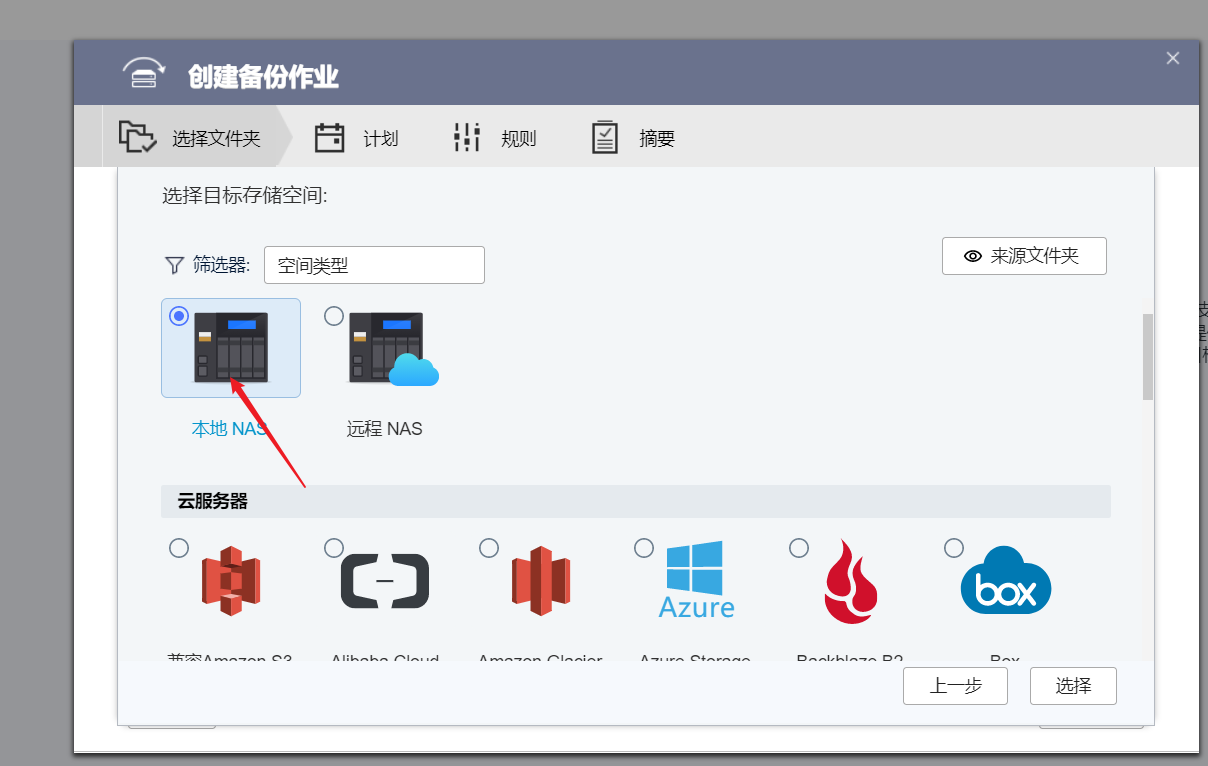Click the 规则 sliders step icon

pos(467,137)
